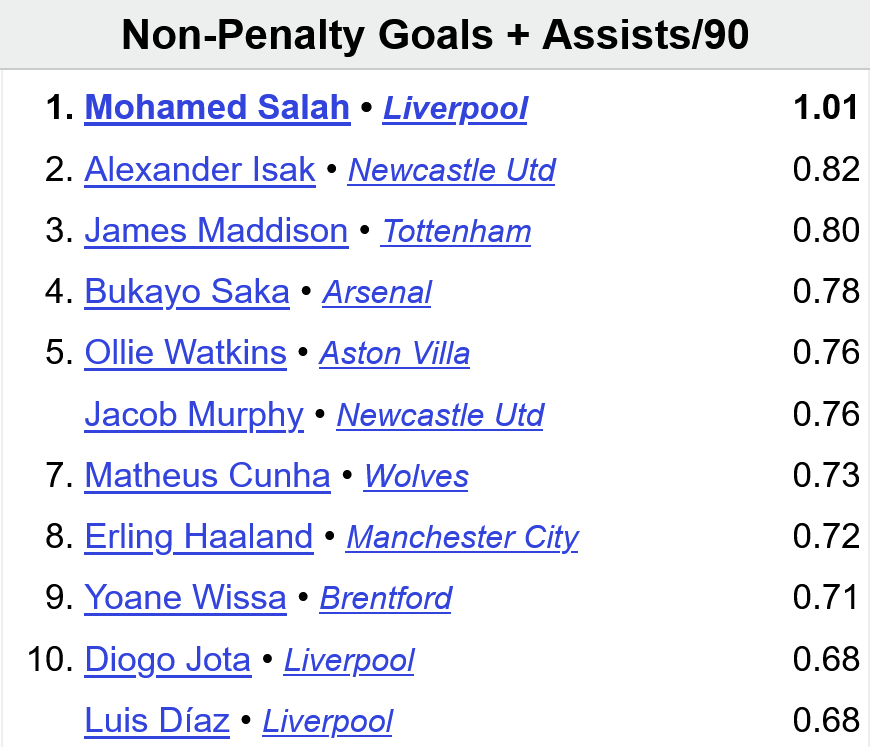870x747 pixels.
Task: Open Liverpool link beside Mohamed Salah
Action: click(456, 108)
